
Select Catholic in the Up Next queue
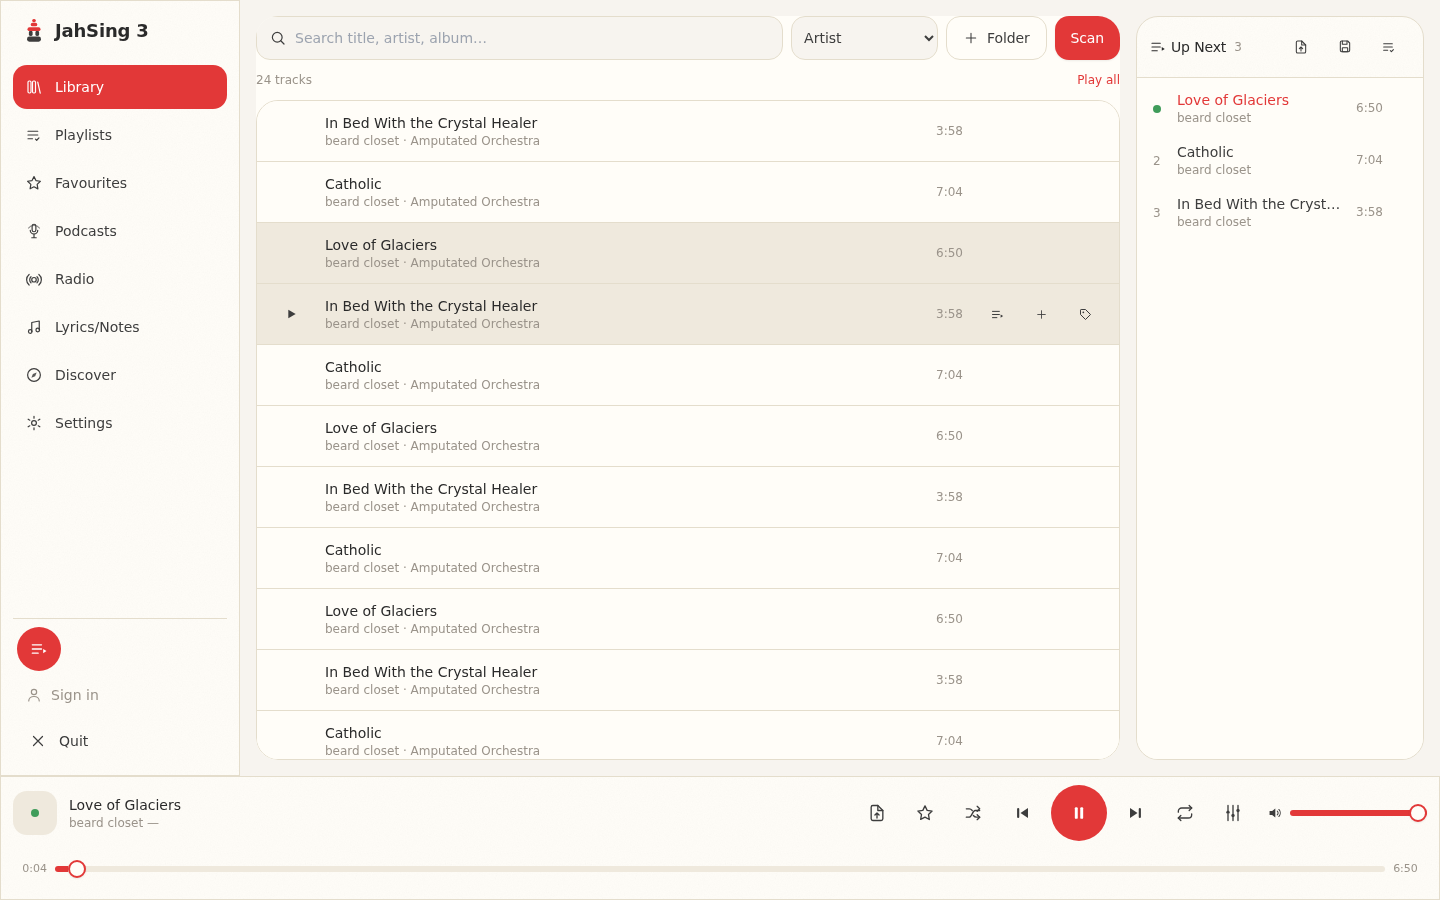[1280, 160]
